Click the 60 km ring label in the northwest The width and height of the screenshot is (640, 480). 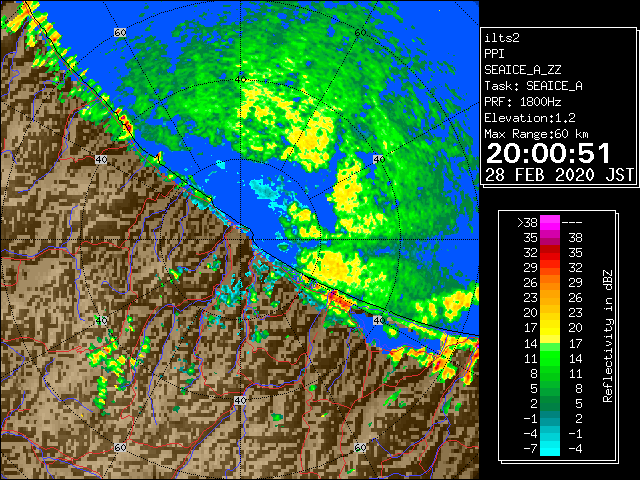[120, 33]
